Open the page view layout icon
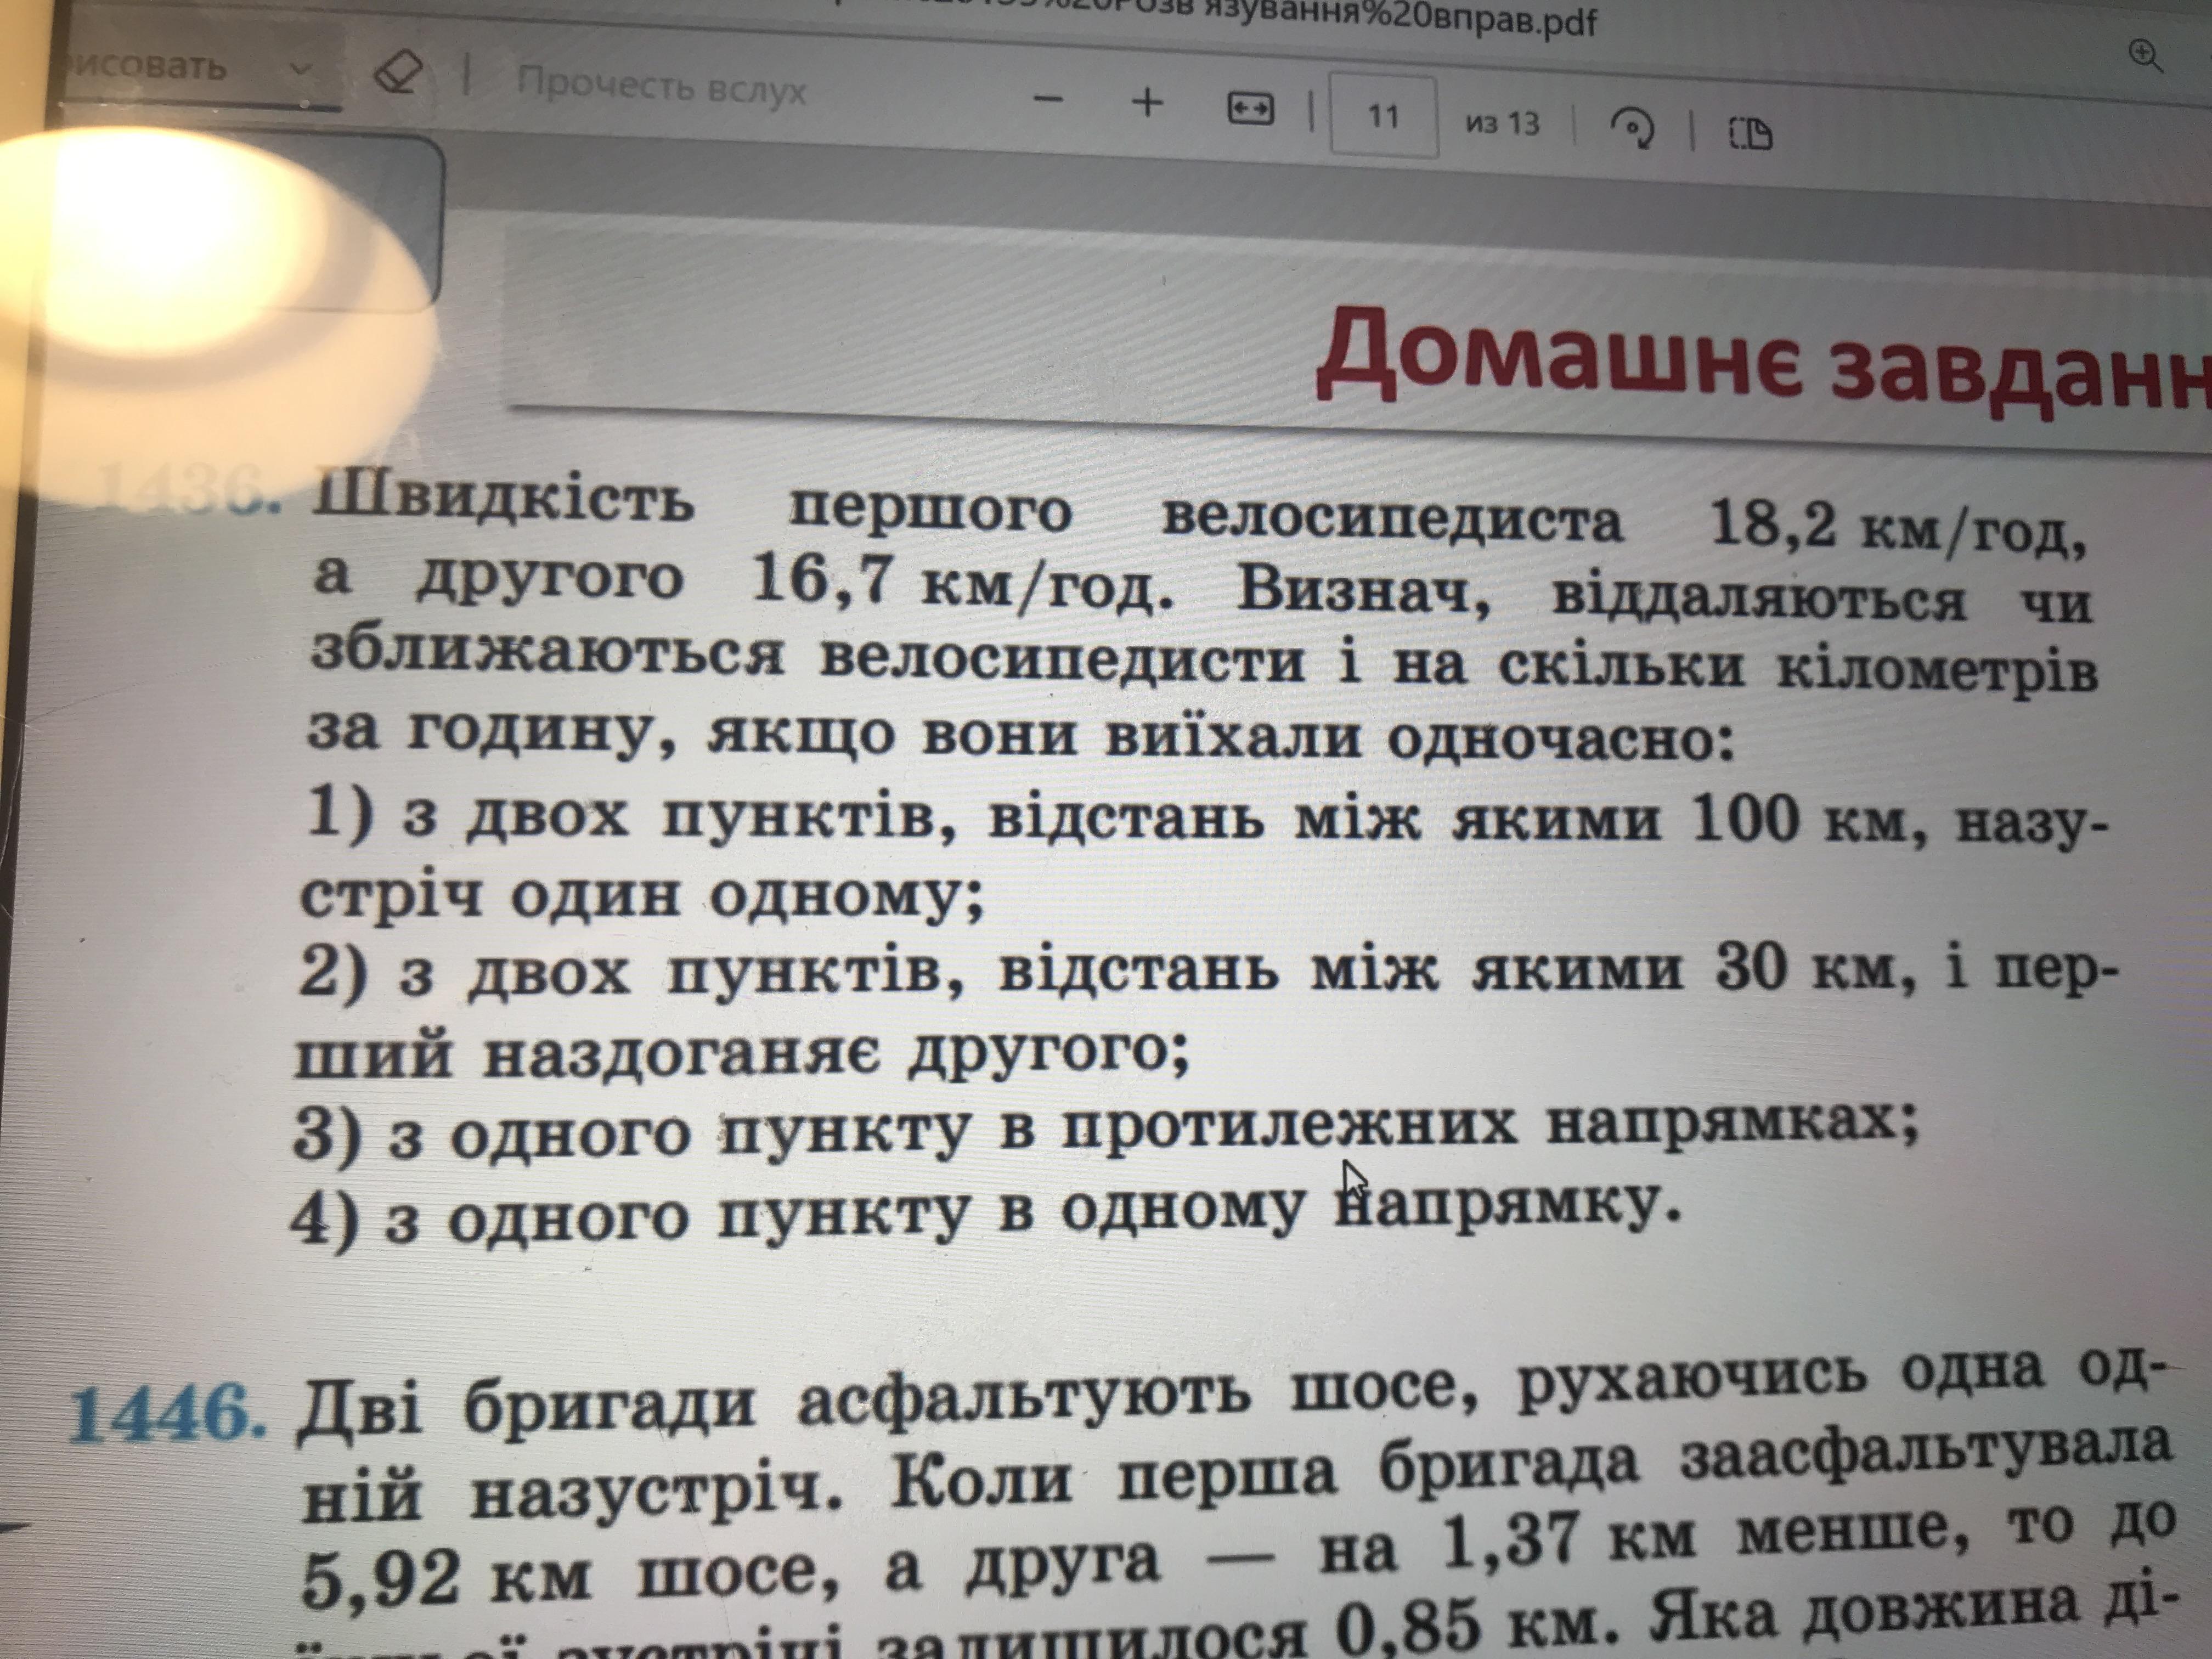 click(x=1750, y=133)
